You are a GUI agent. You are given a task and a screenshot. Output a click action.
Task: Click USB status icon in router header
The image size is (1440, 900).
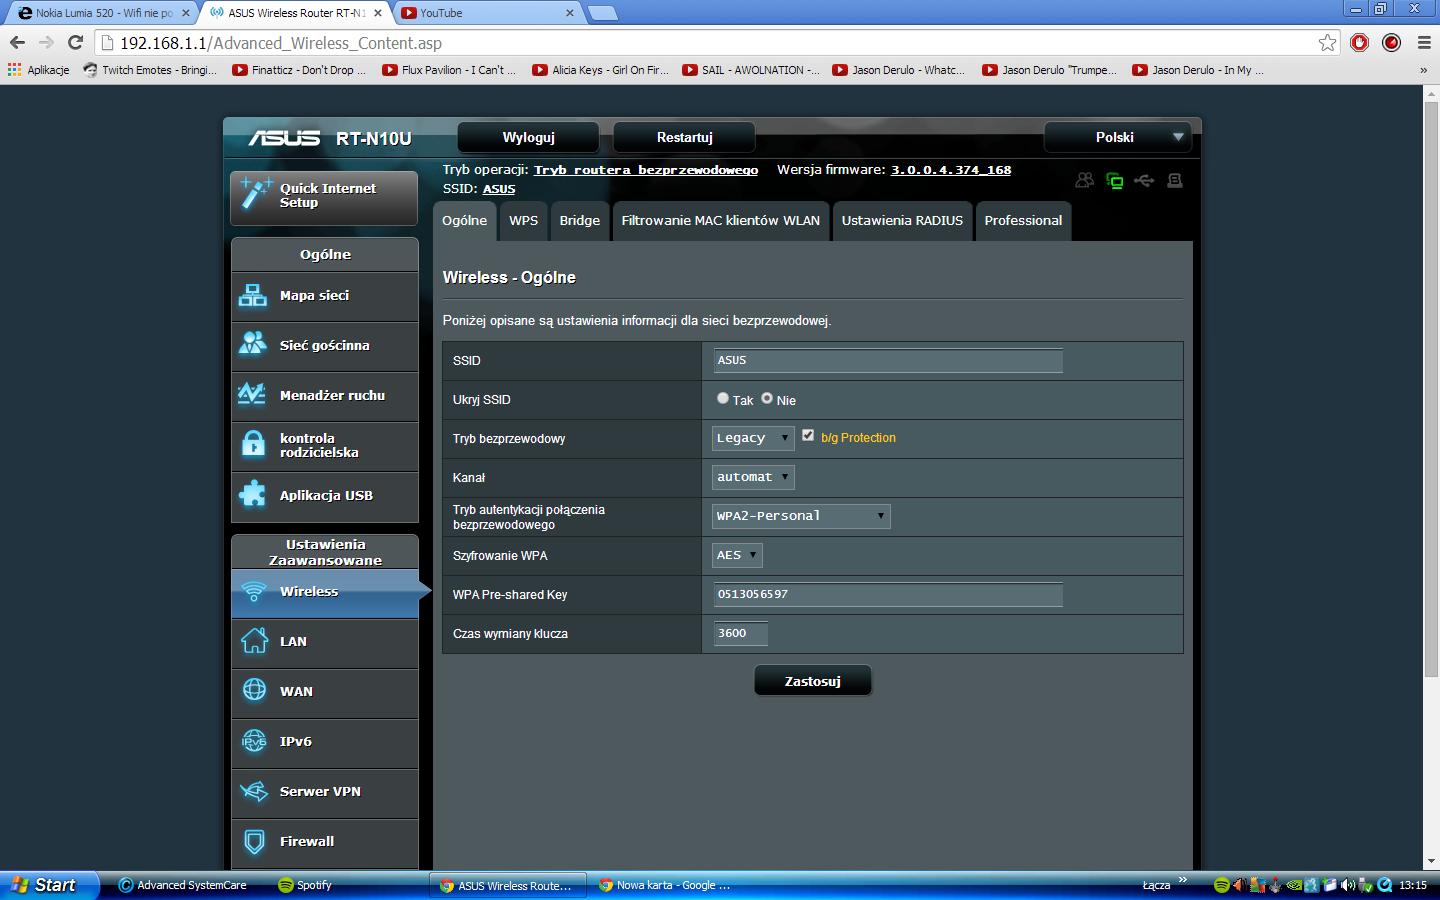(x=1145, y=181)
